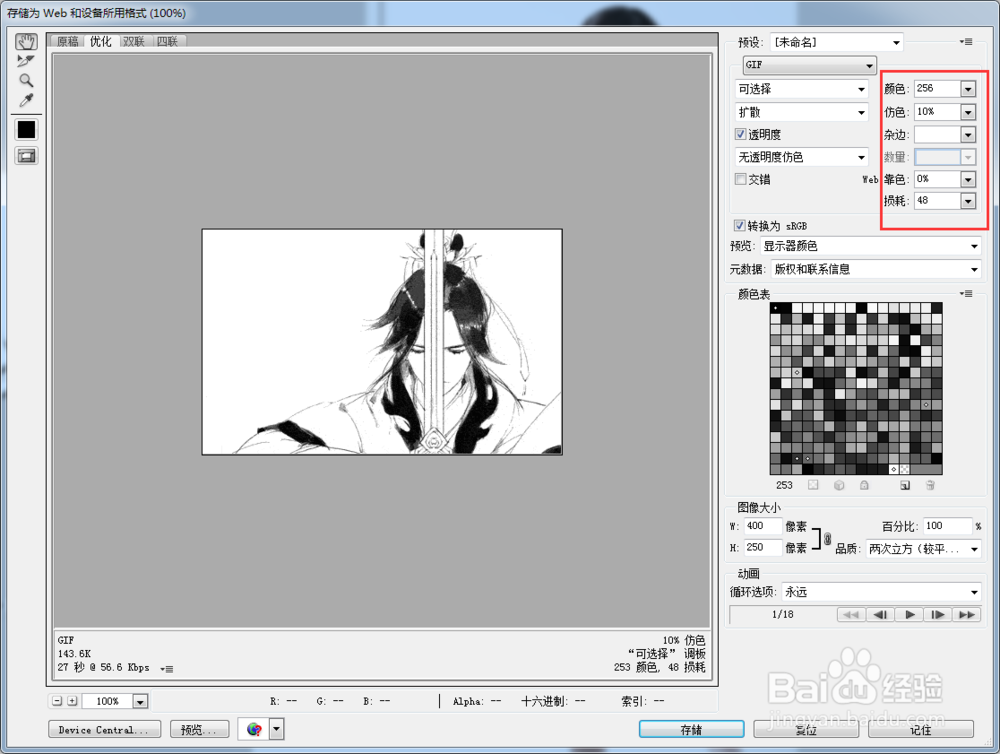Click the 存储 save button
Viewport: 1000px width, 754px height.
[x=691, y=729]
